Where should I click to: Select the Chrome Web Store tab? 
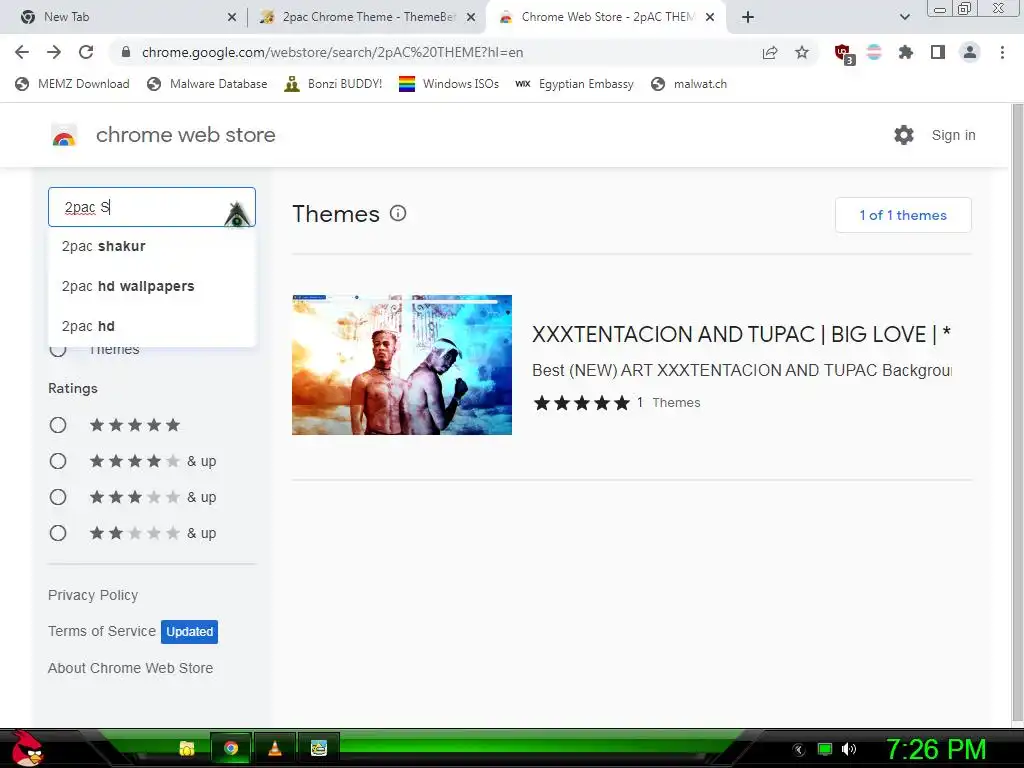tap(607, 17)
